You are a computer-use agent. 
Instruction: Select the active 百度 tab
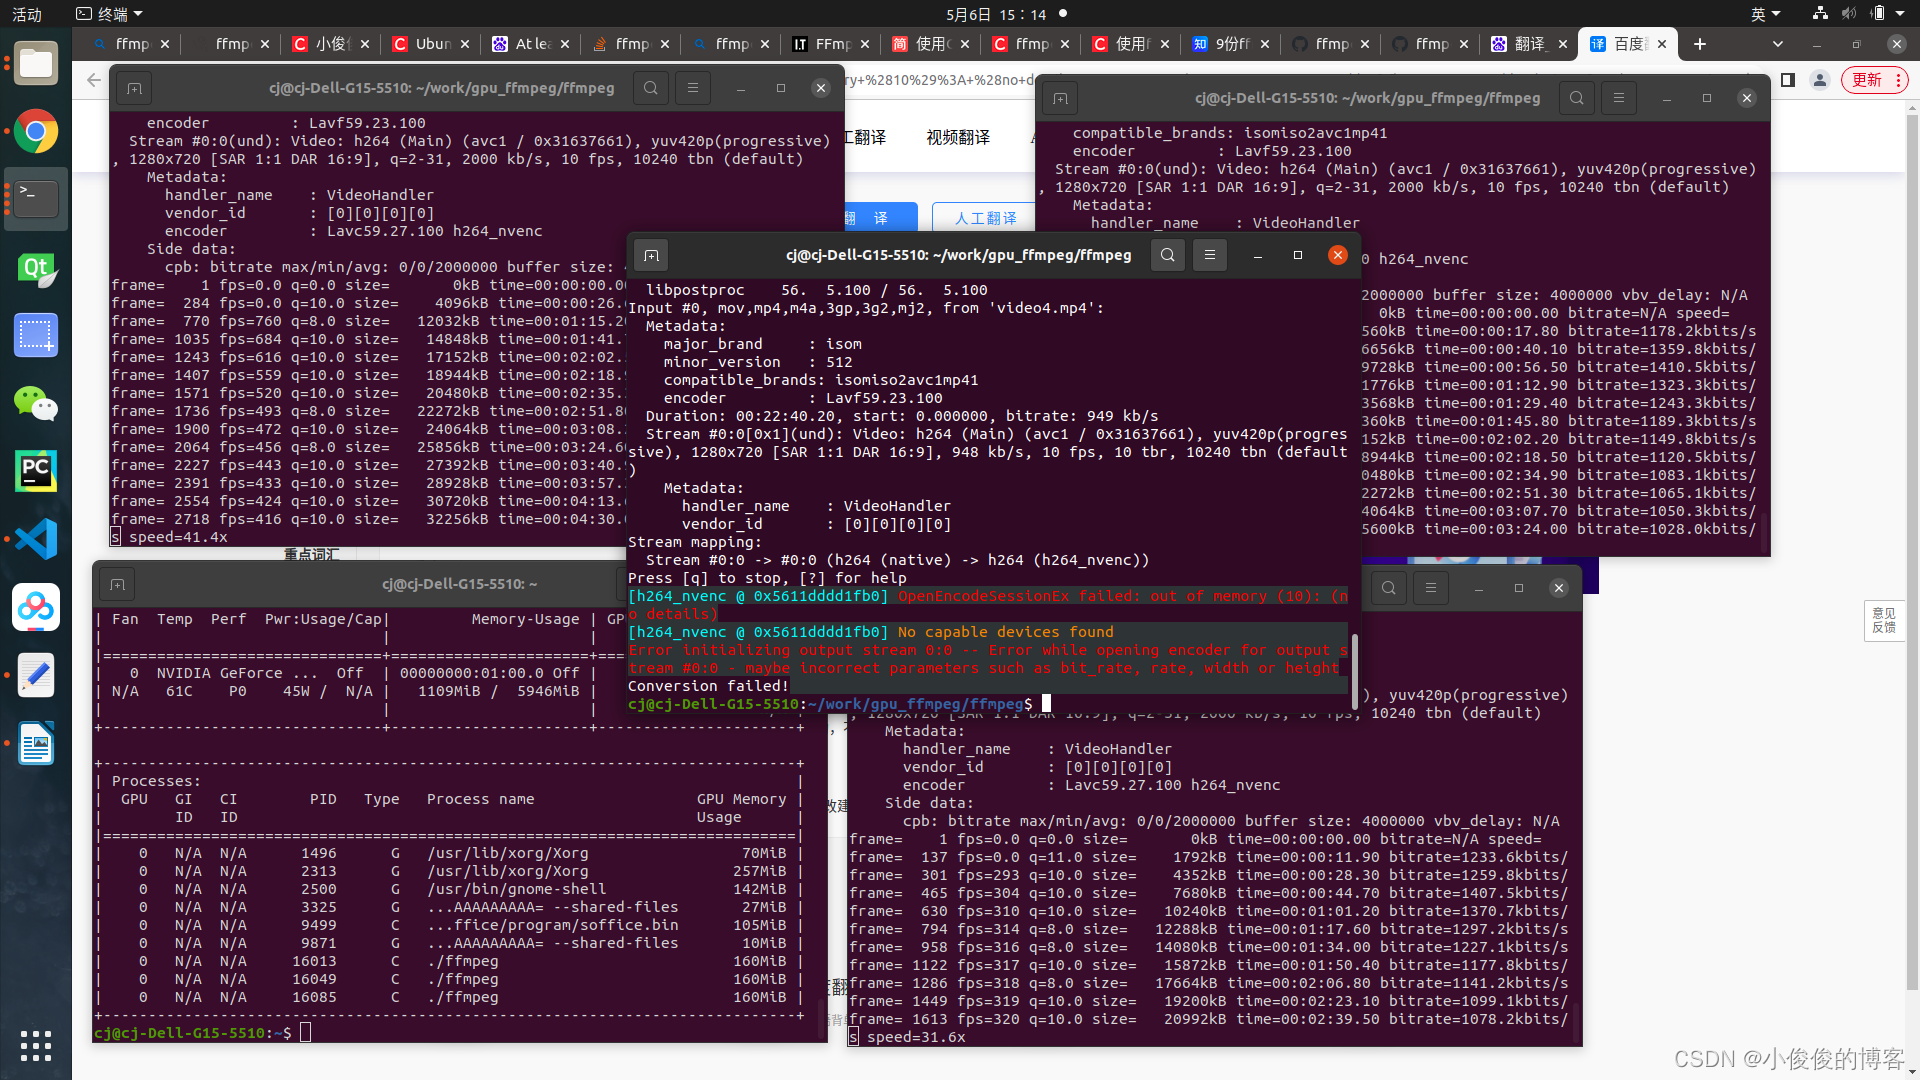(1626, 44)
